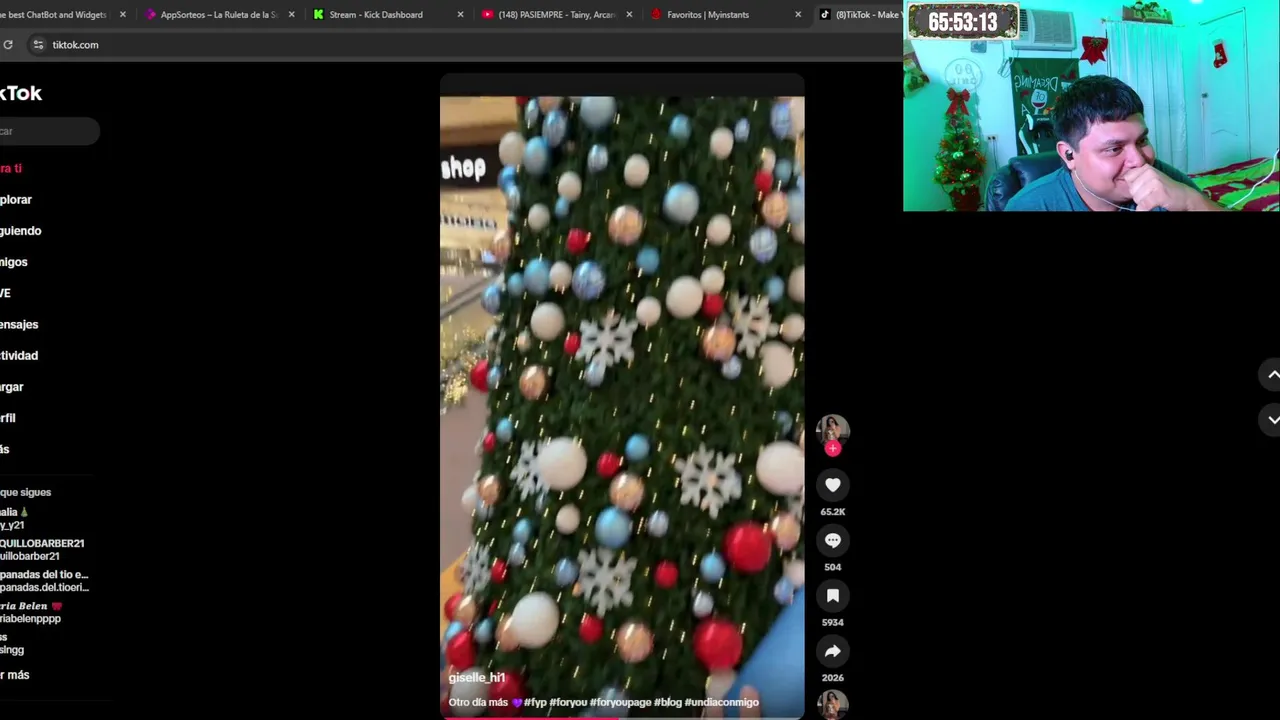Open the Para ti feed
The width and height of the screenshot is (1280, 720).
pyautogui.click(x=10, y=168)
